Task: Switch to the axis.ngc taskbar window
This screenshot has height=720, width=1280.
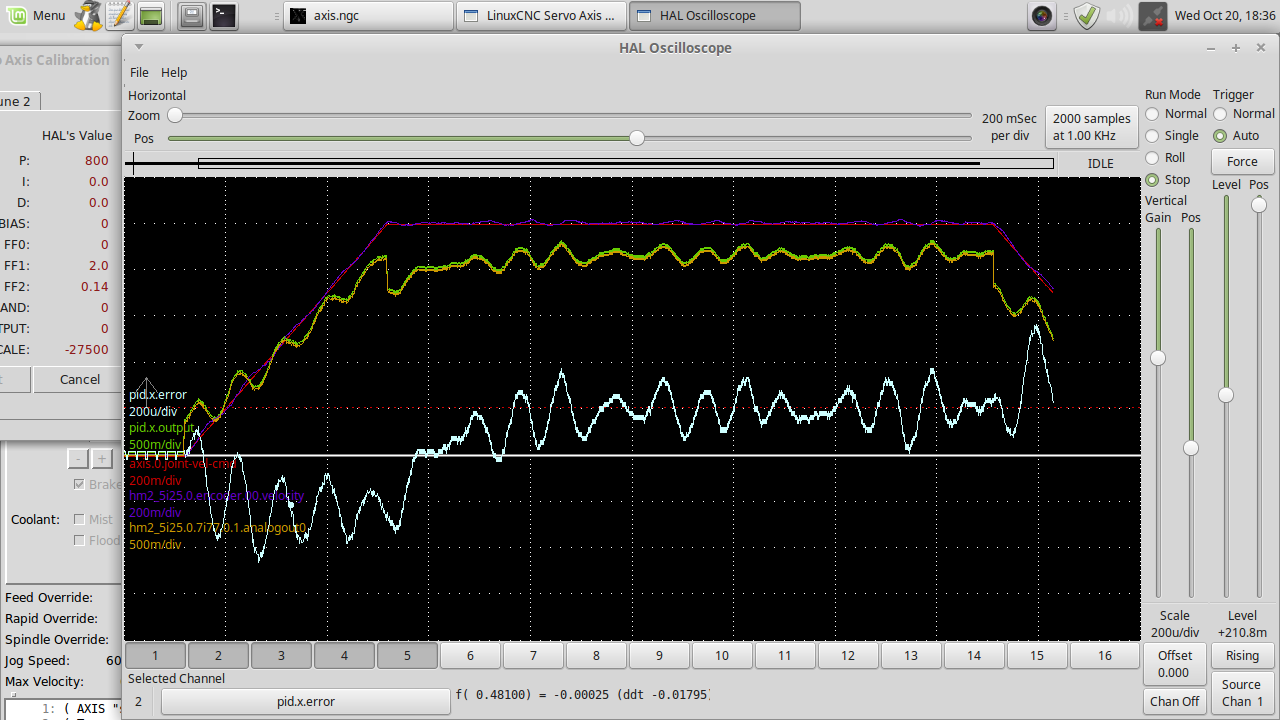Action: point(368,15)
